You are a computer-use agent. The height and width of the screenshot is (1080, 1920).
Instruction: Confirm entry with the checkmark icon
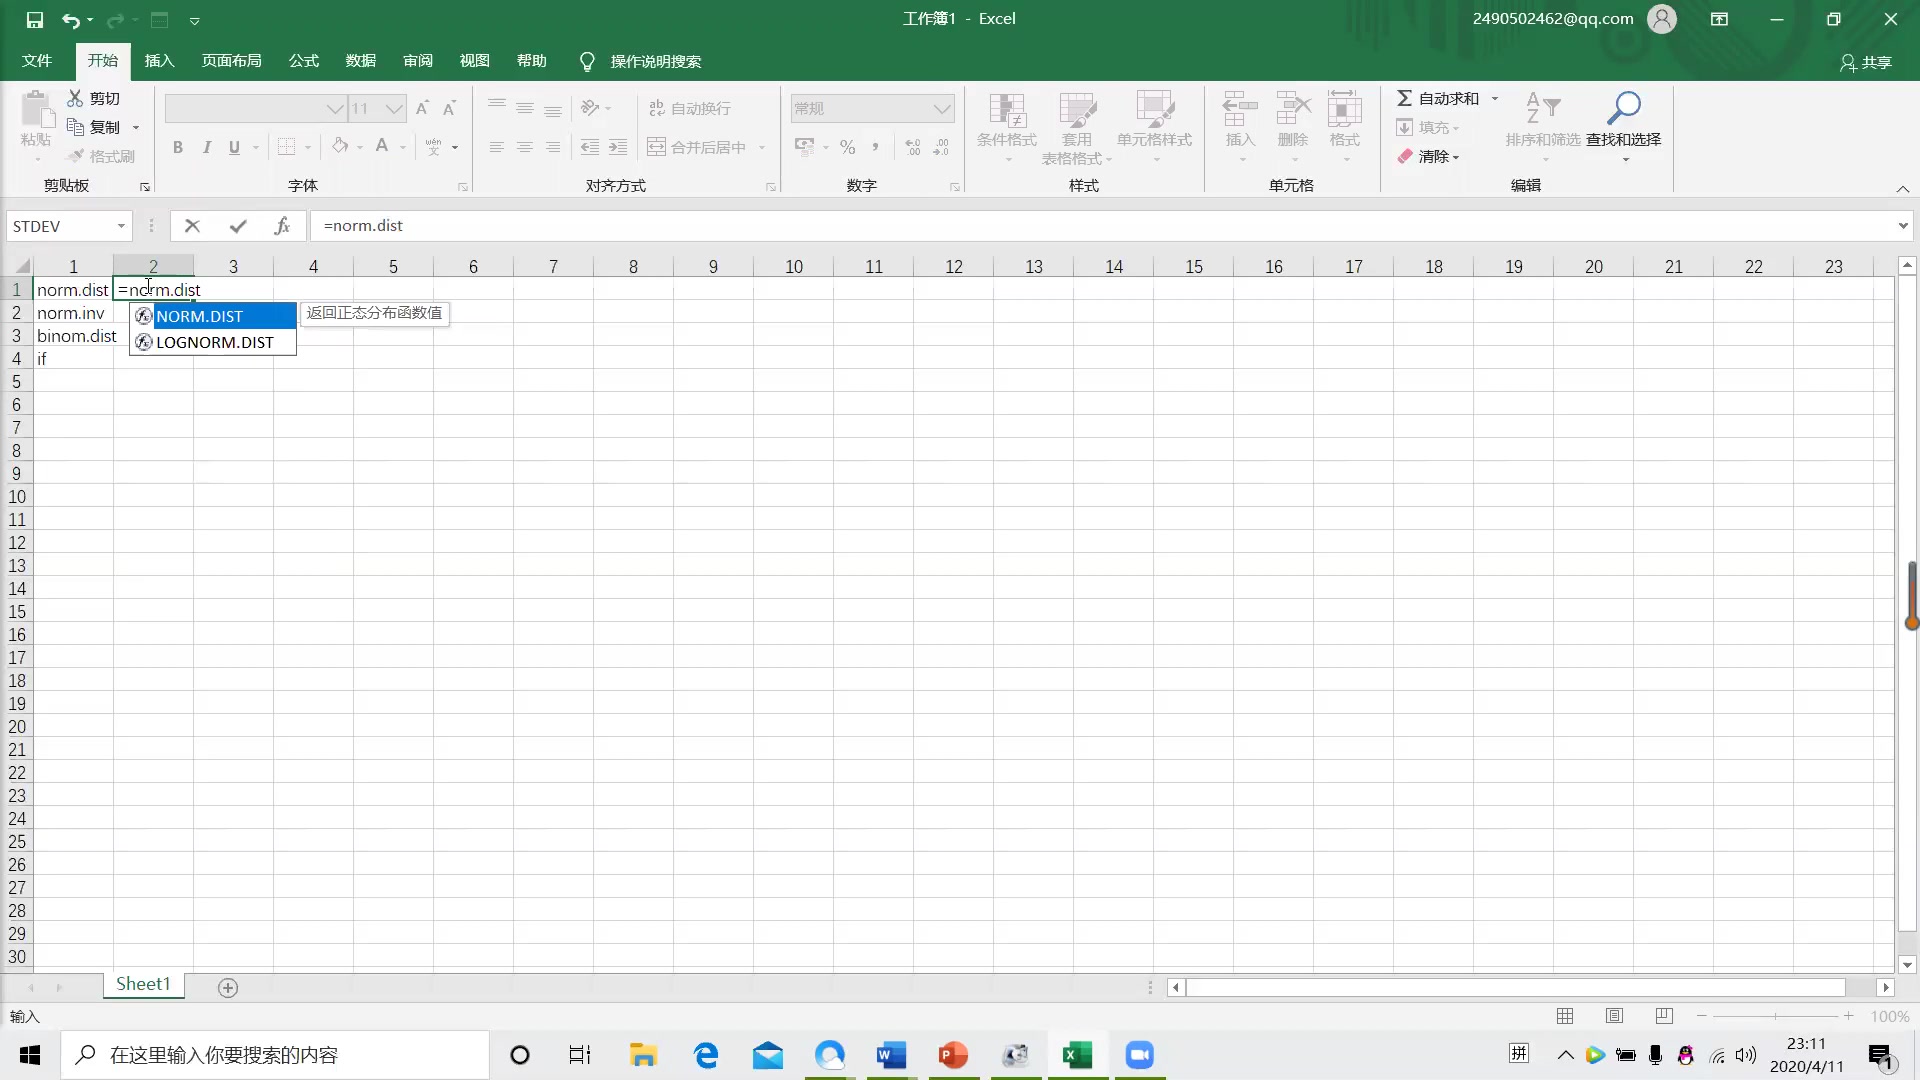tap(237, 226)
